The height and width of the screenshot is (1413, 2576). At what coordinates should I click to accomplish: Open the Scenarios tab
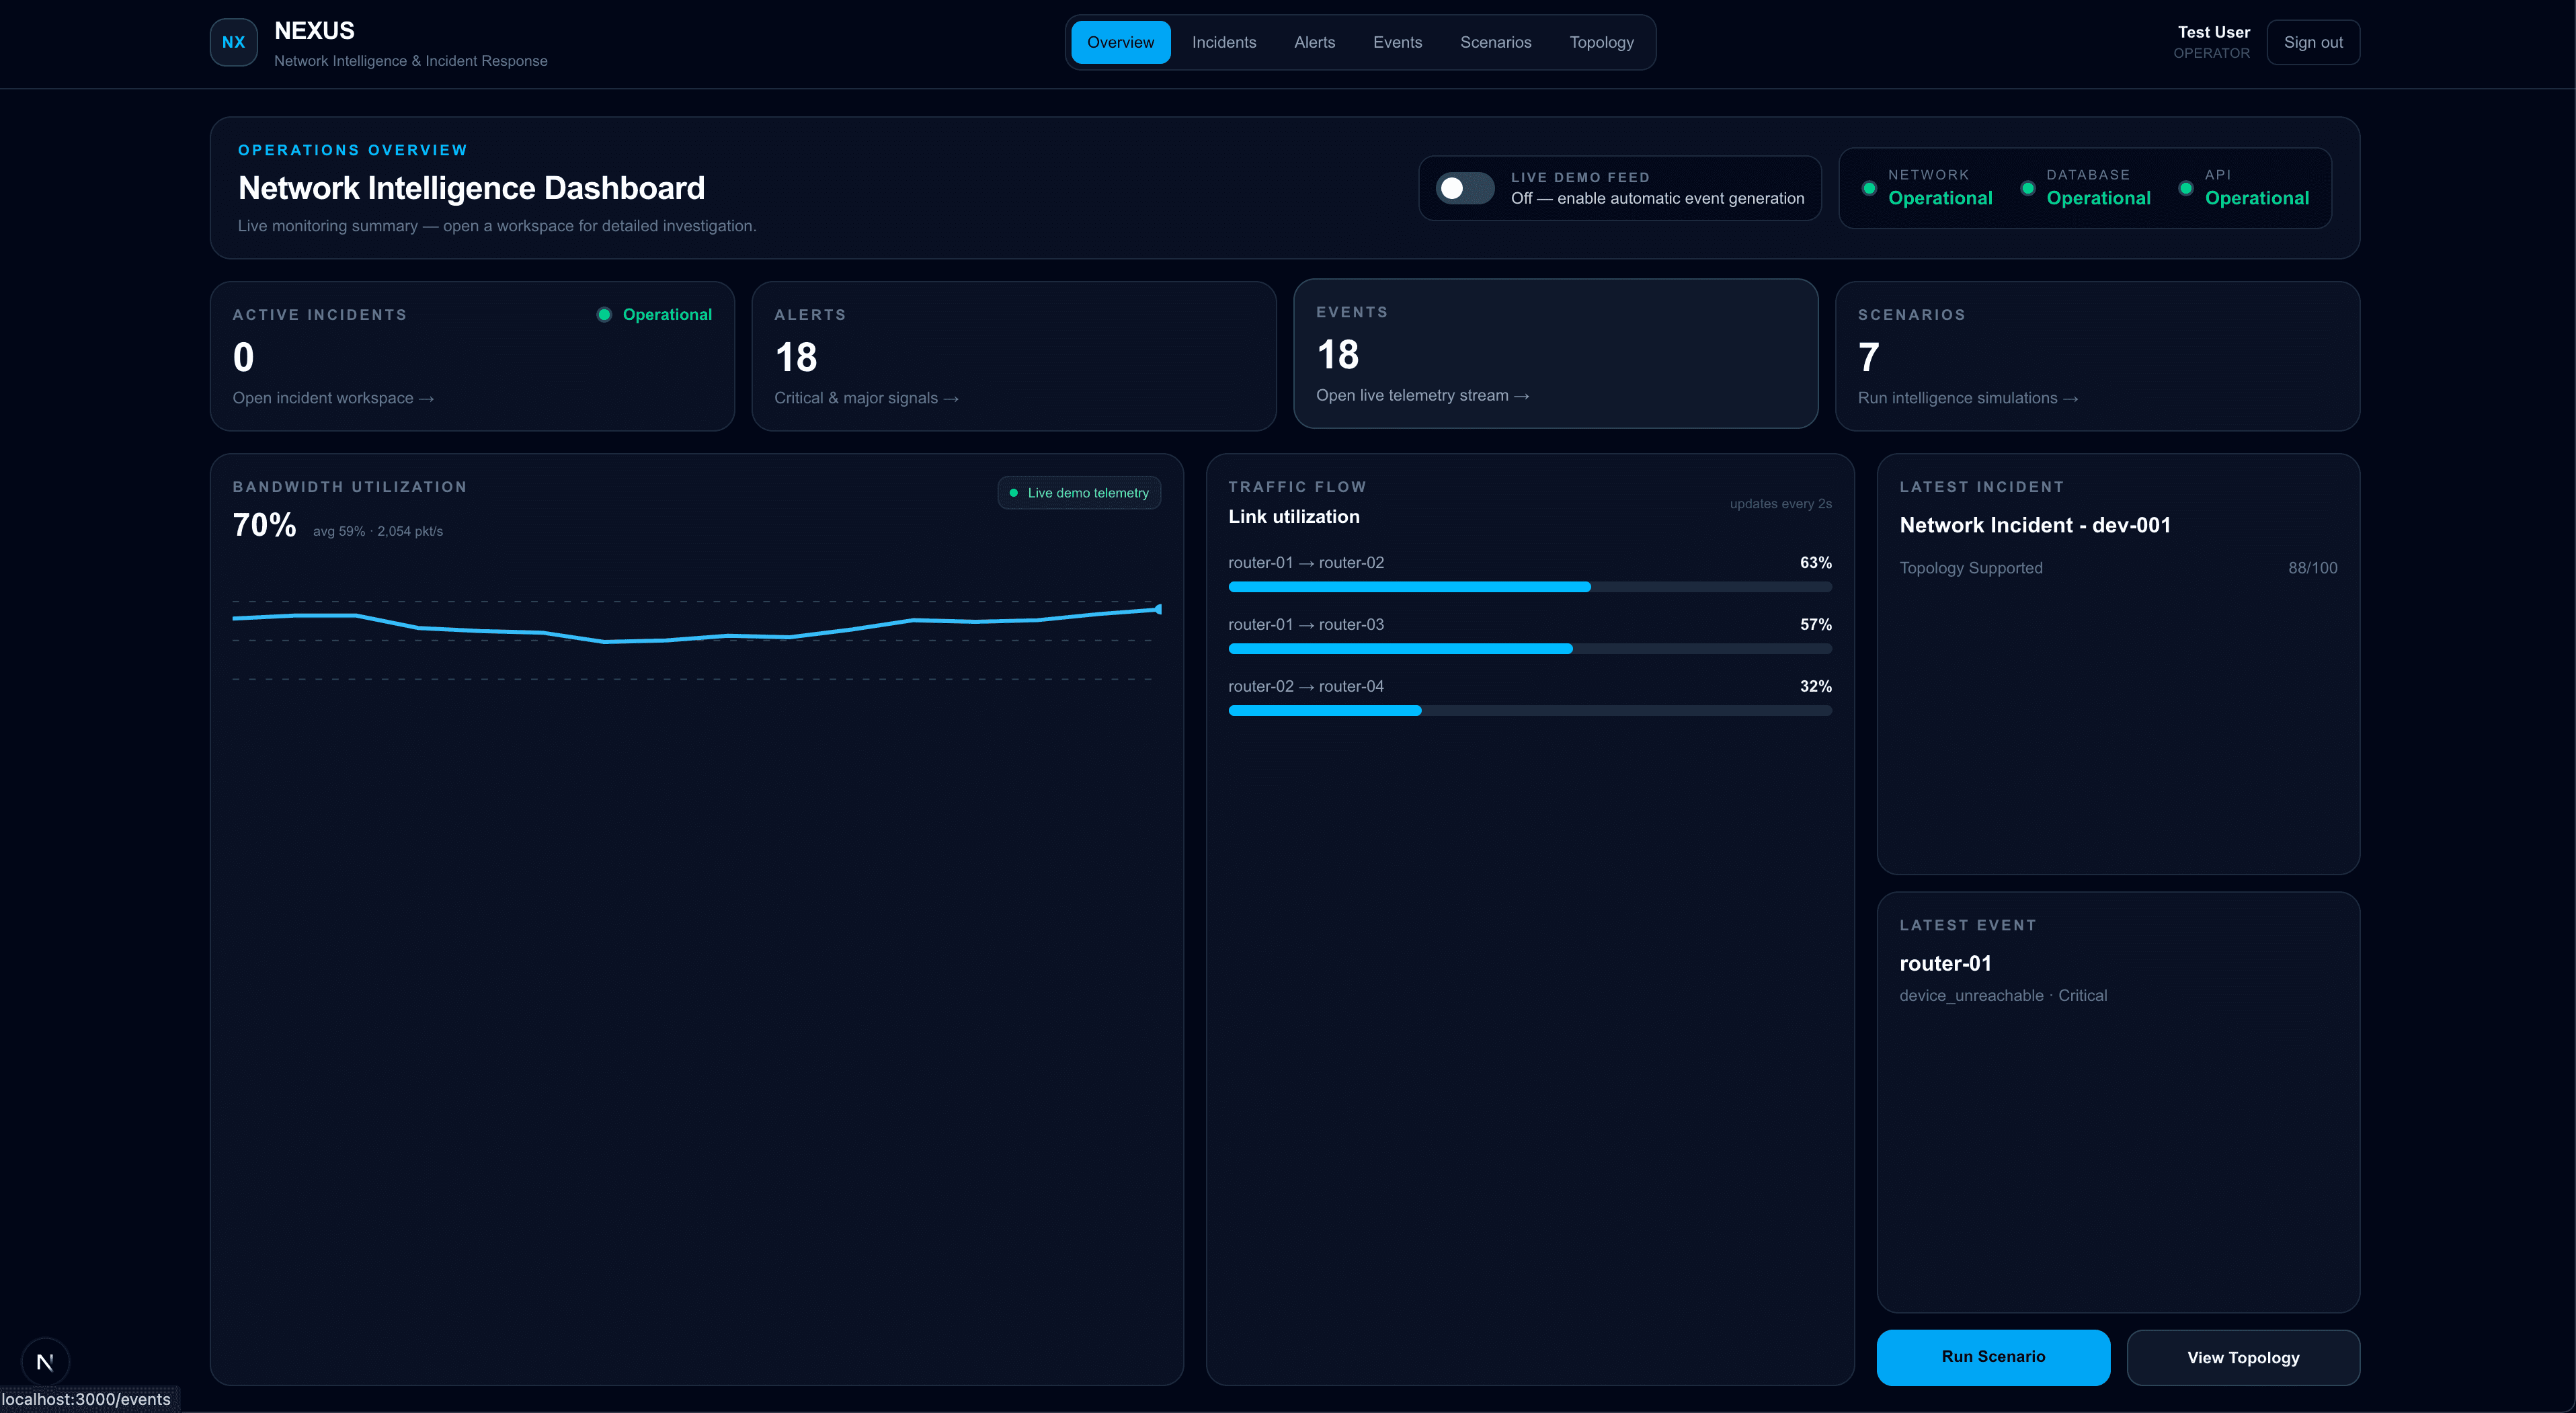click(x=1495, y=42)
